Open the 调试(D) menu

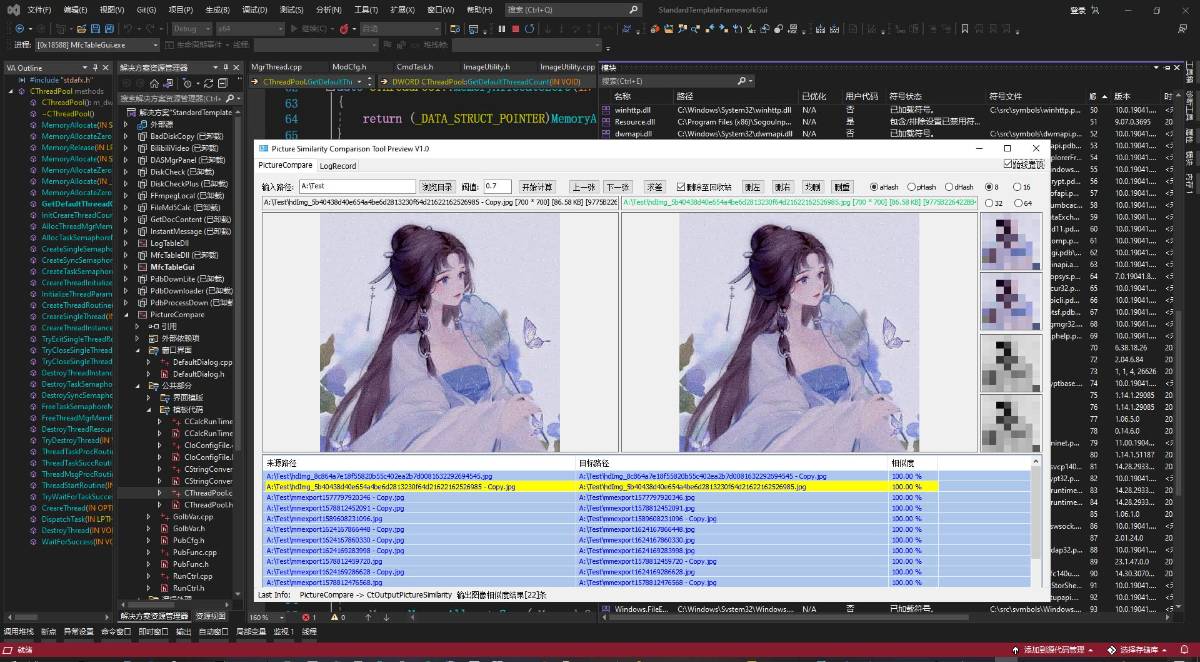coord(254,9)
